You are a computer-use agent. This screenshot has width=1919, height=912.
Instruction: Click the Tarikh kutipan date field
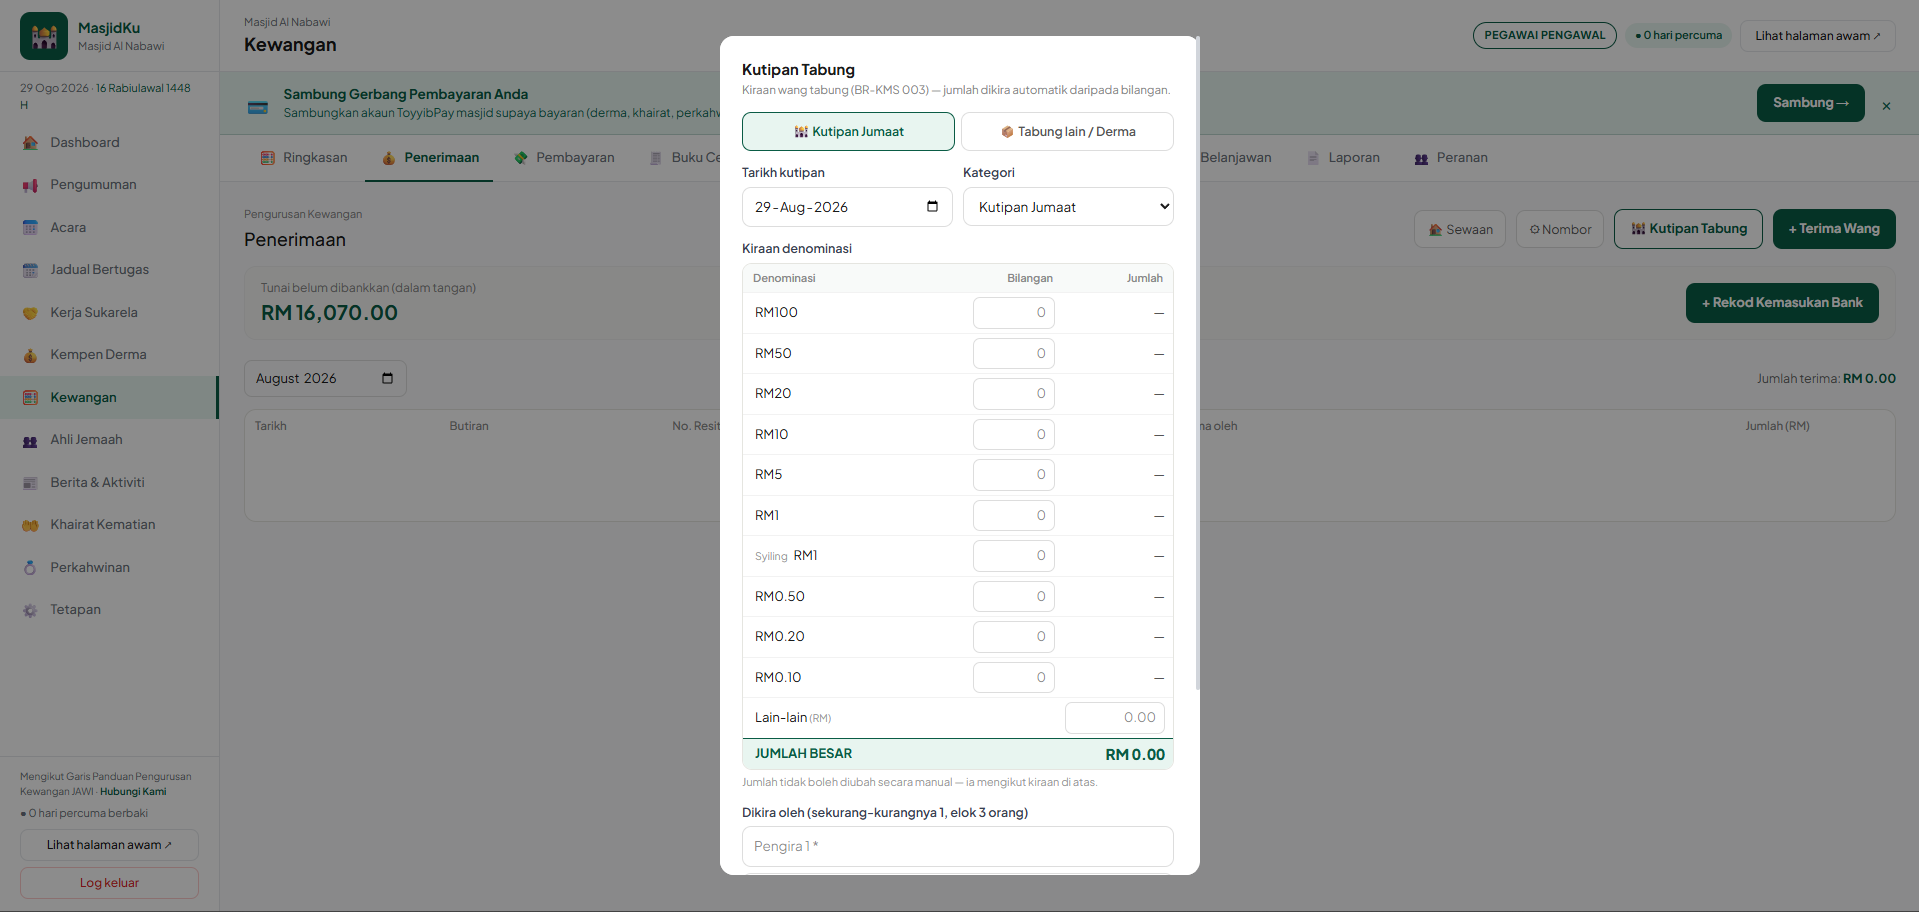coord(847,207)
